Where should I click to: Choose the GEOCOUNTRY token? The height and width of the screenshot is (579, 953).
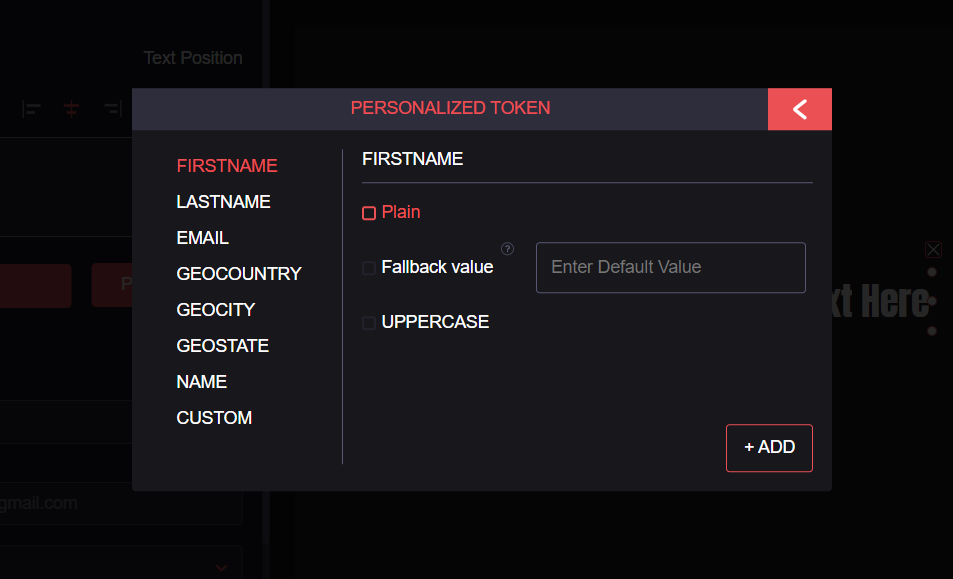coord(239,274)
